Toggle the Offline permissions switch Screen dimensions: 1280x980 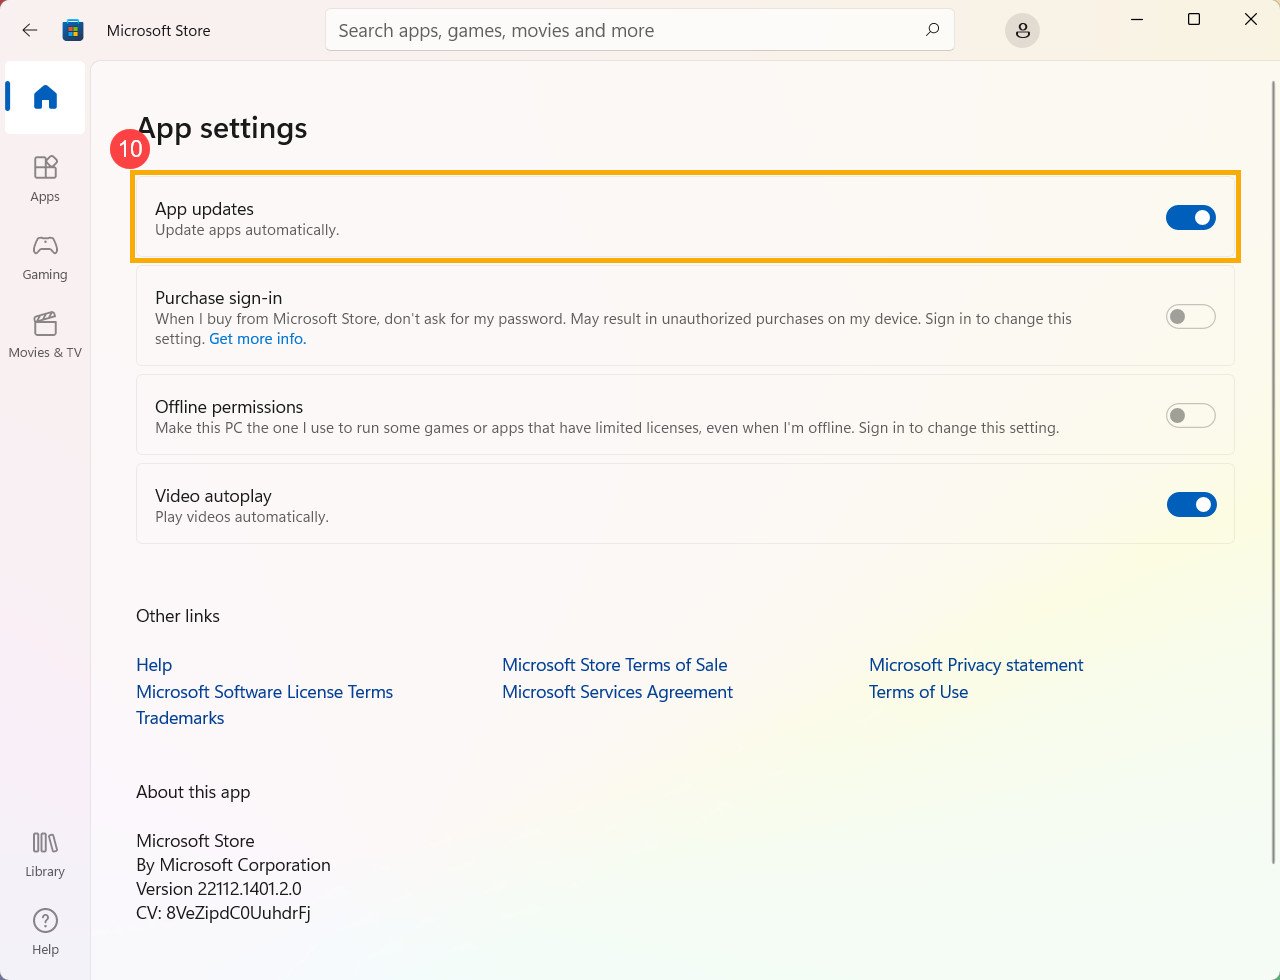1190,415
